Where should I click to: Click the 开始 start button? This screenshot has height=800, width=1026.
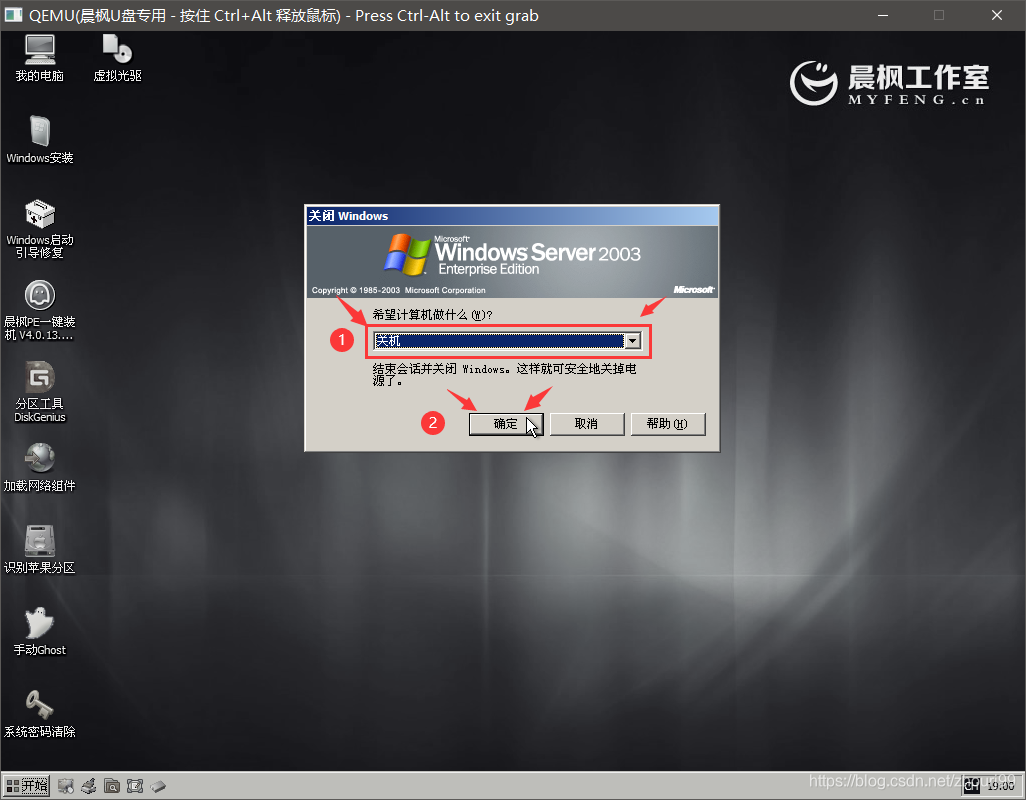click(x=26, y=786)
